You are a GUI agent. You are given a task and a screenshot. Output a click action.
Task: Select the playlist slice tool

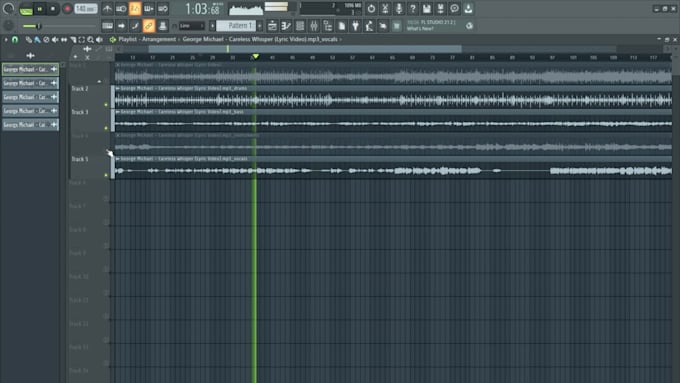(x=73, y=39)
